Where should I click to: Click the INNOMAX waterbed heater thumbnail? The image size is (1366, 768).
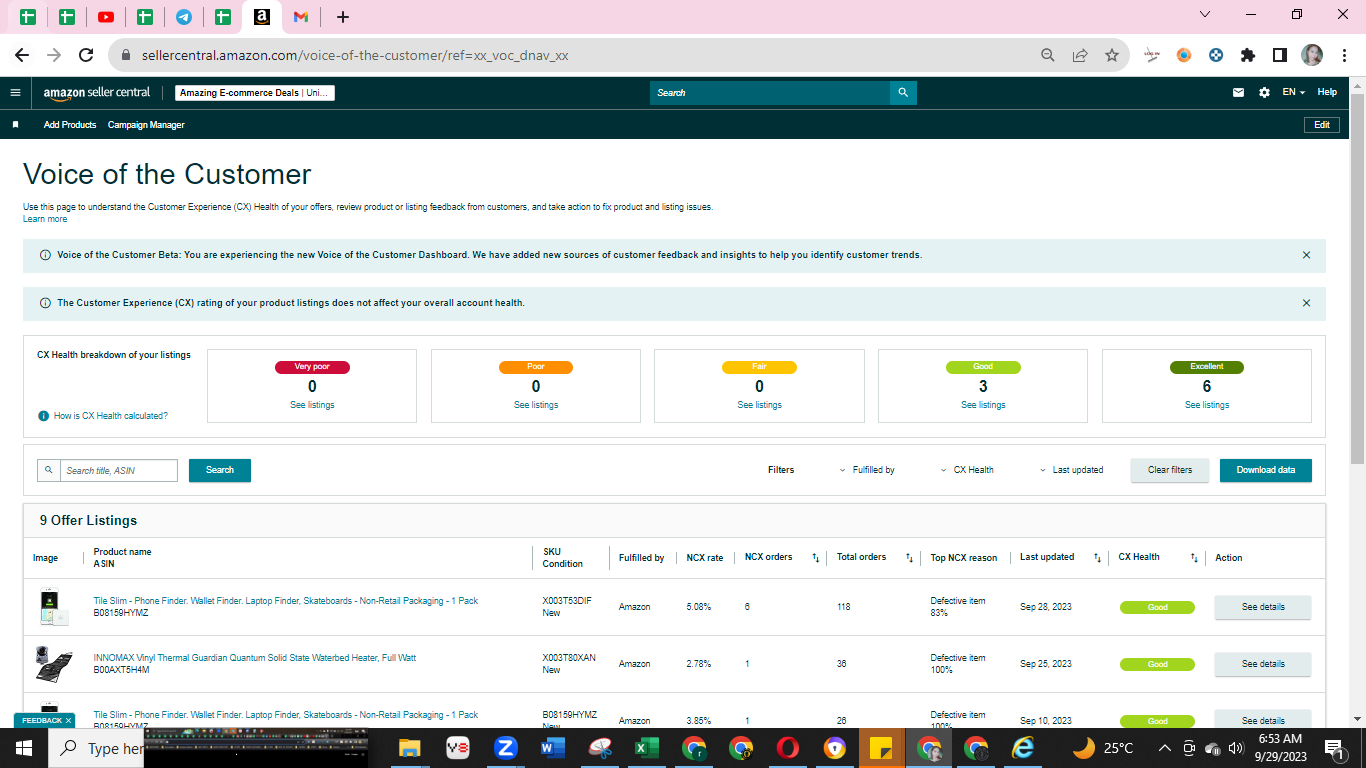tap(53, 664)
